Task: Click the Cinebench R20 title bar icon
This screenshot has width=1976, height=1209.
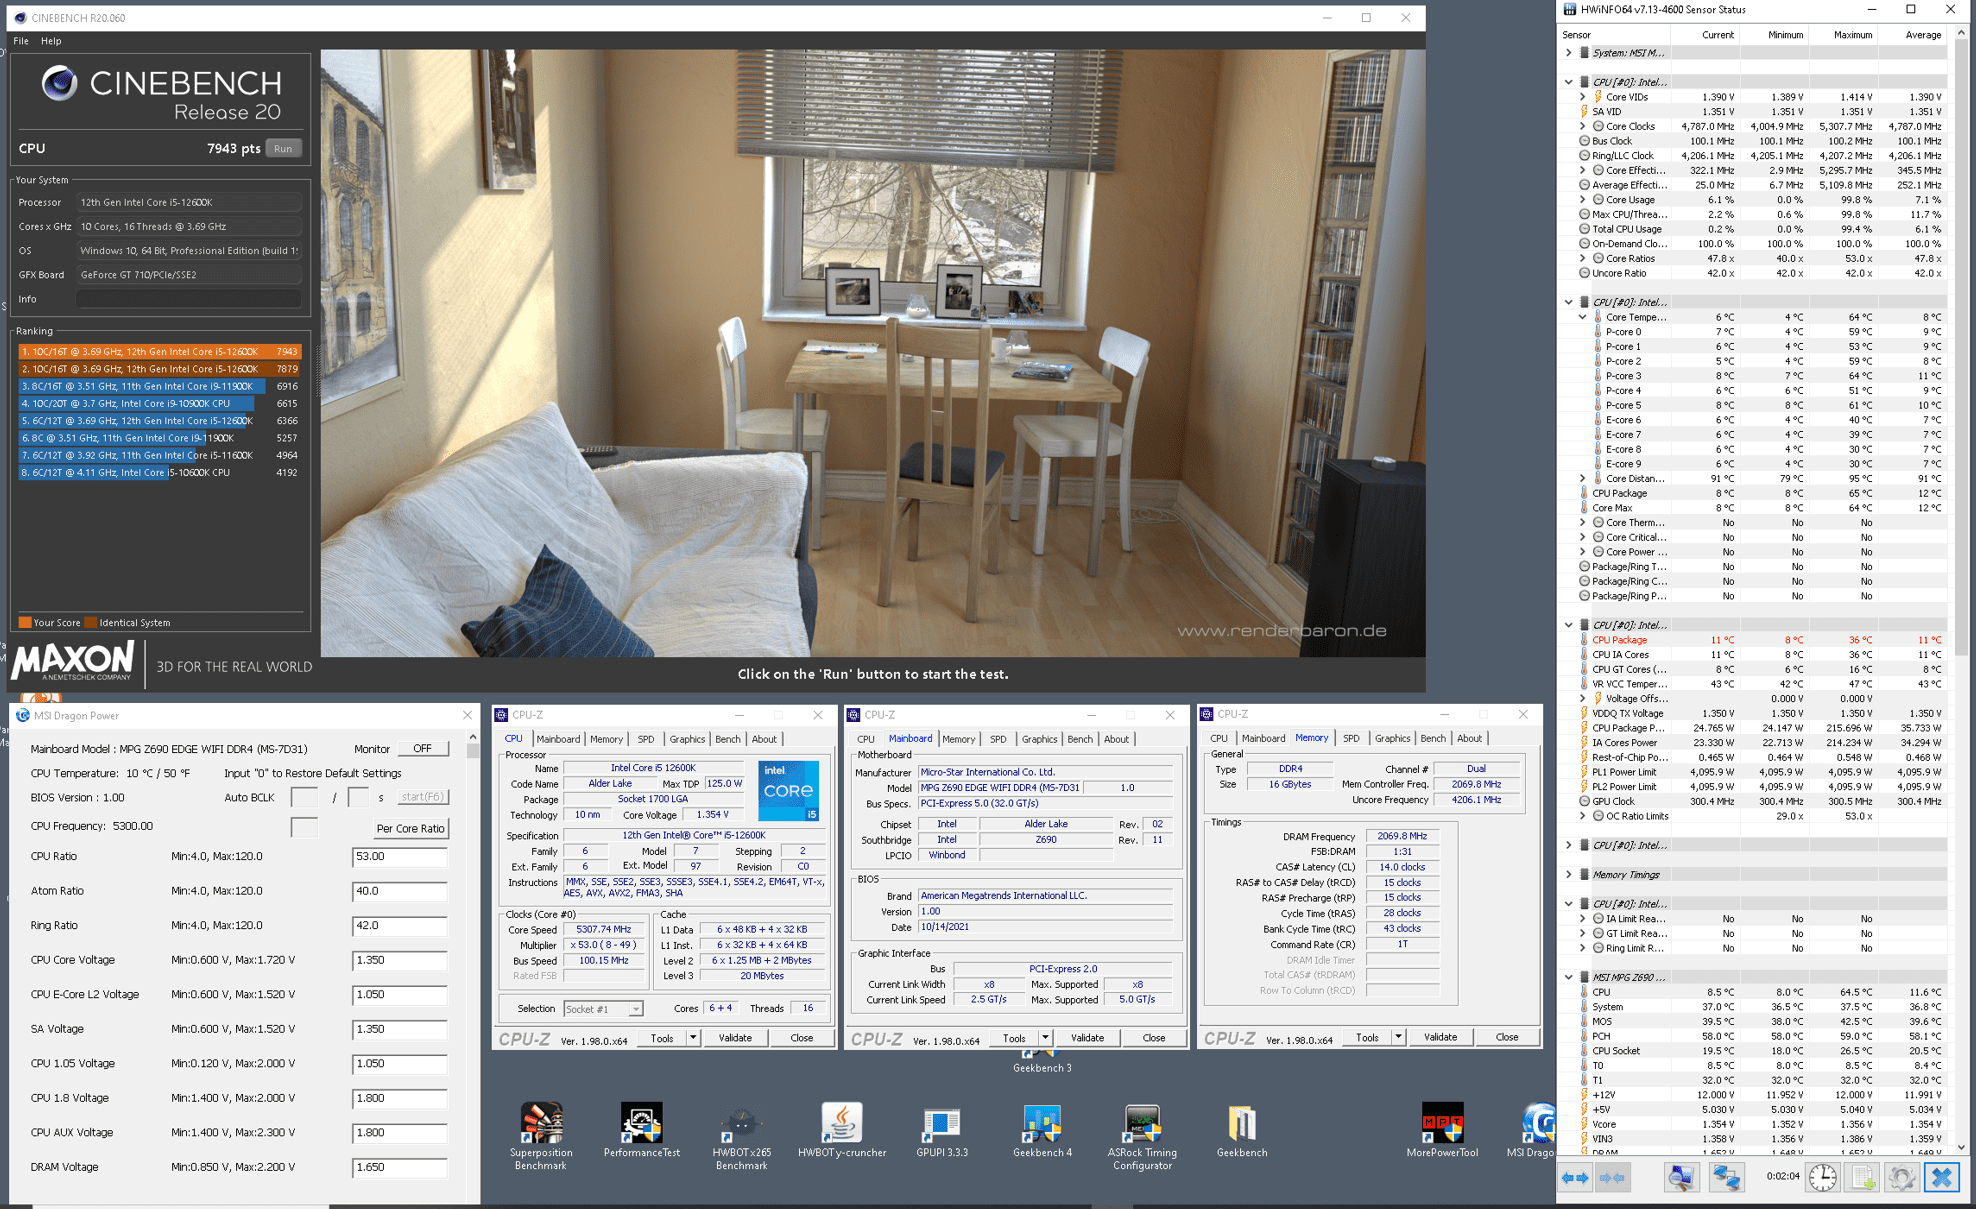Action: [20, 18]
